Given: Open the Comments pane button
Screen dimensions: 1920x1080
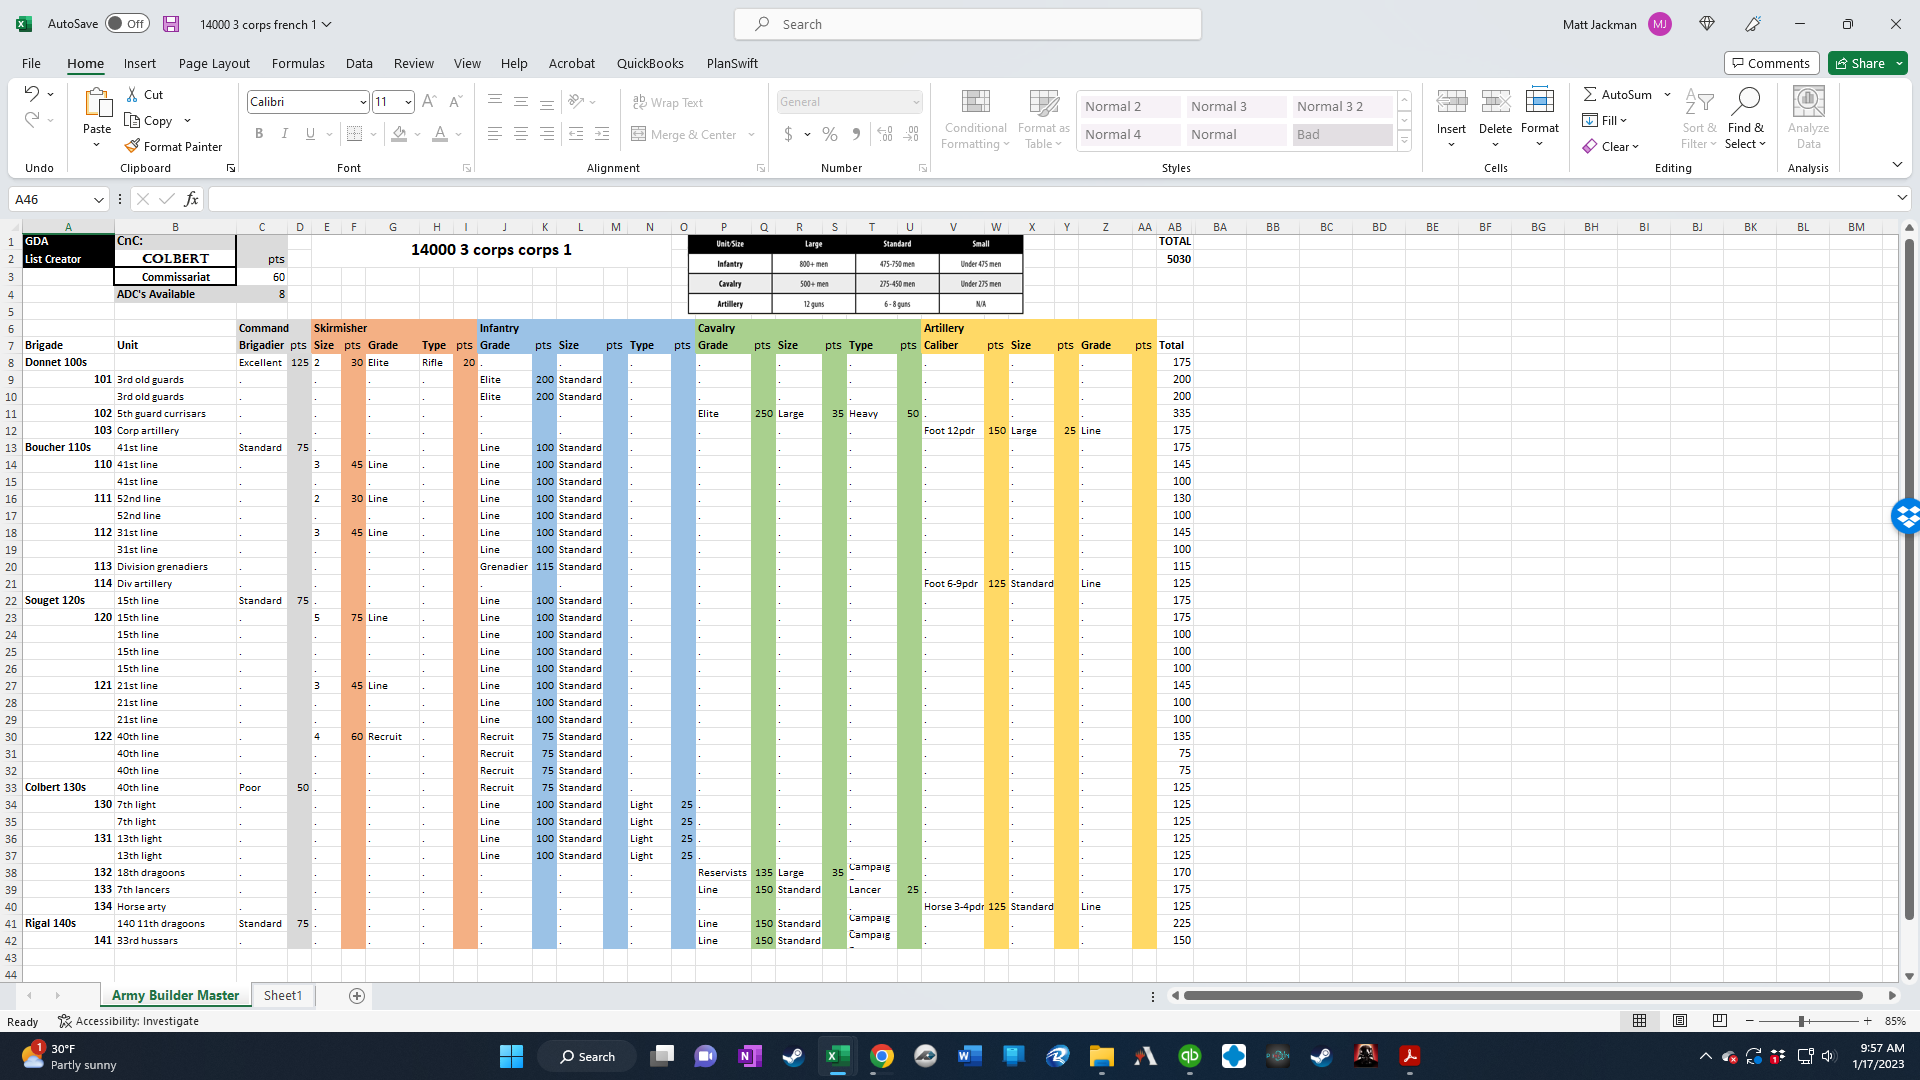Looking at the screenshot, I should 1770,63.
